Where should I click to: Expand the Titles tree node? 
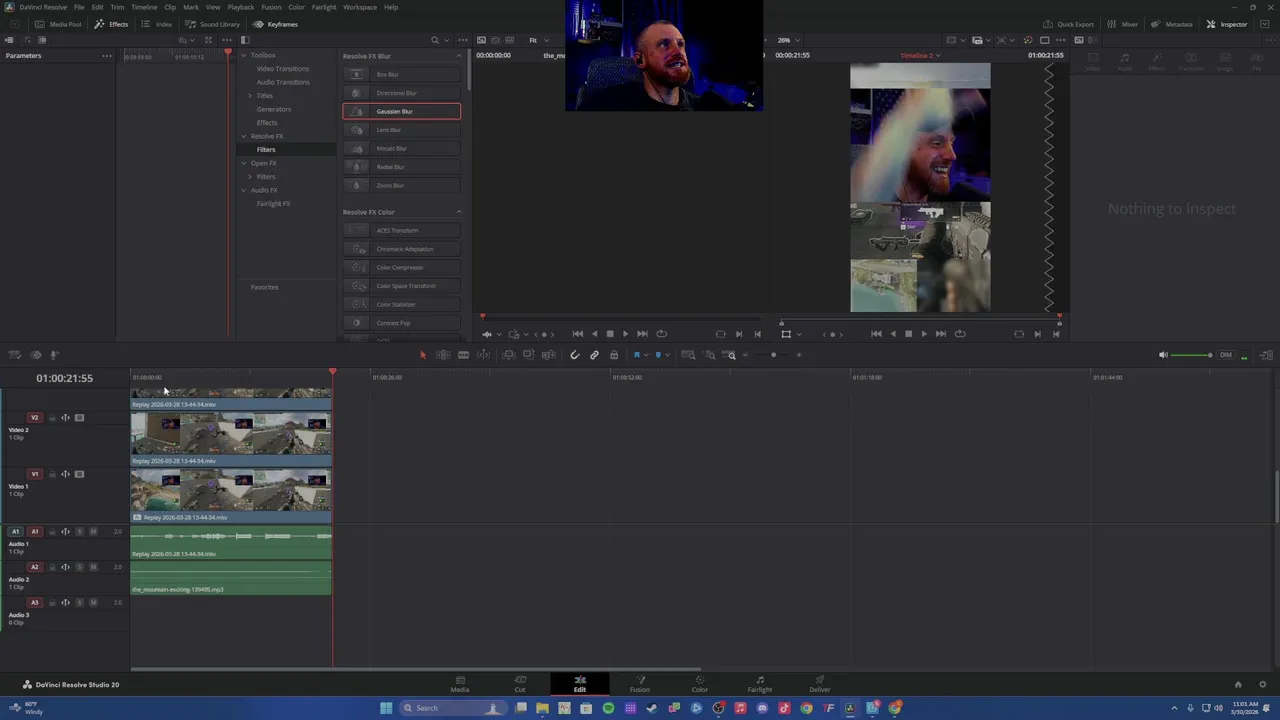[x=250, y=96]
